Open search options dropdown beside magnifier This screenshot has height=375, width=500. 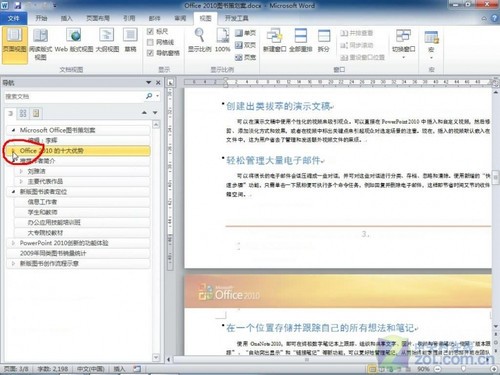[x=157, y=96]
